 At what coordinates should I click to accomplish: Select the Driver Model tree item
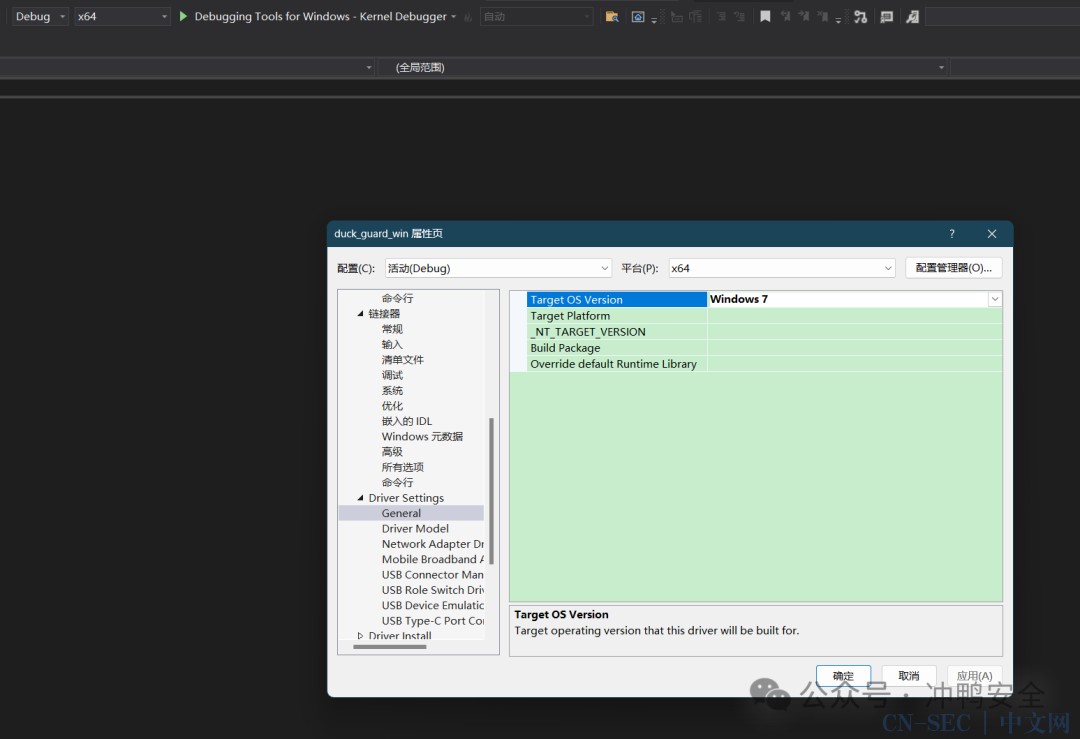(x=415, y=528)
